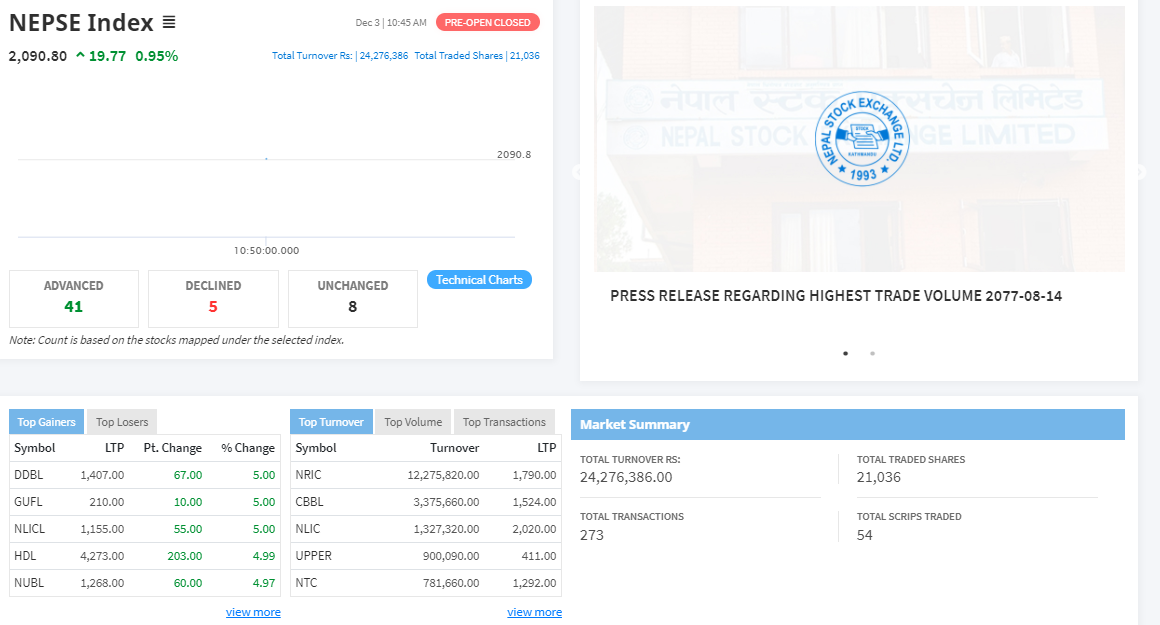Select the NTC symbol in Top Turnover
Viewport: 1160px width, 625px height.
click(x=306, y=583)
